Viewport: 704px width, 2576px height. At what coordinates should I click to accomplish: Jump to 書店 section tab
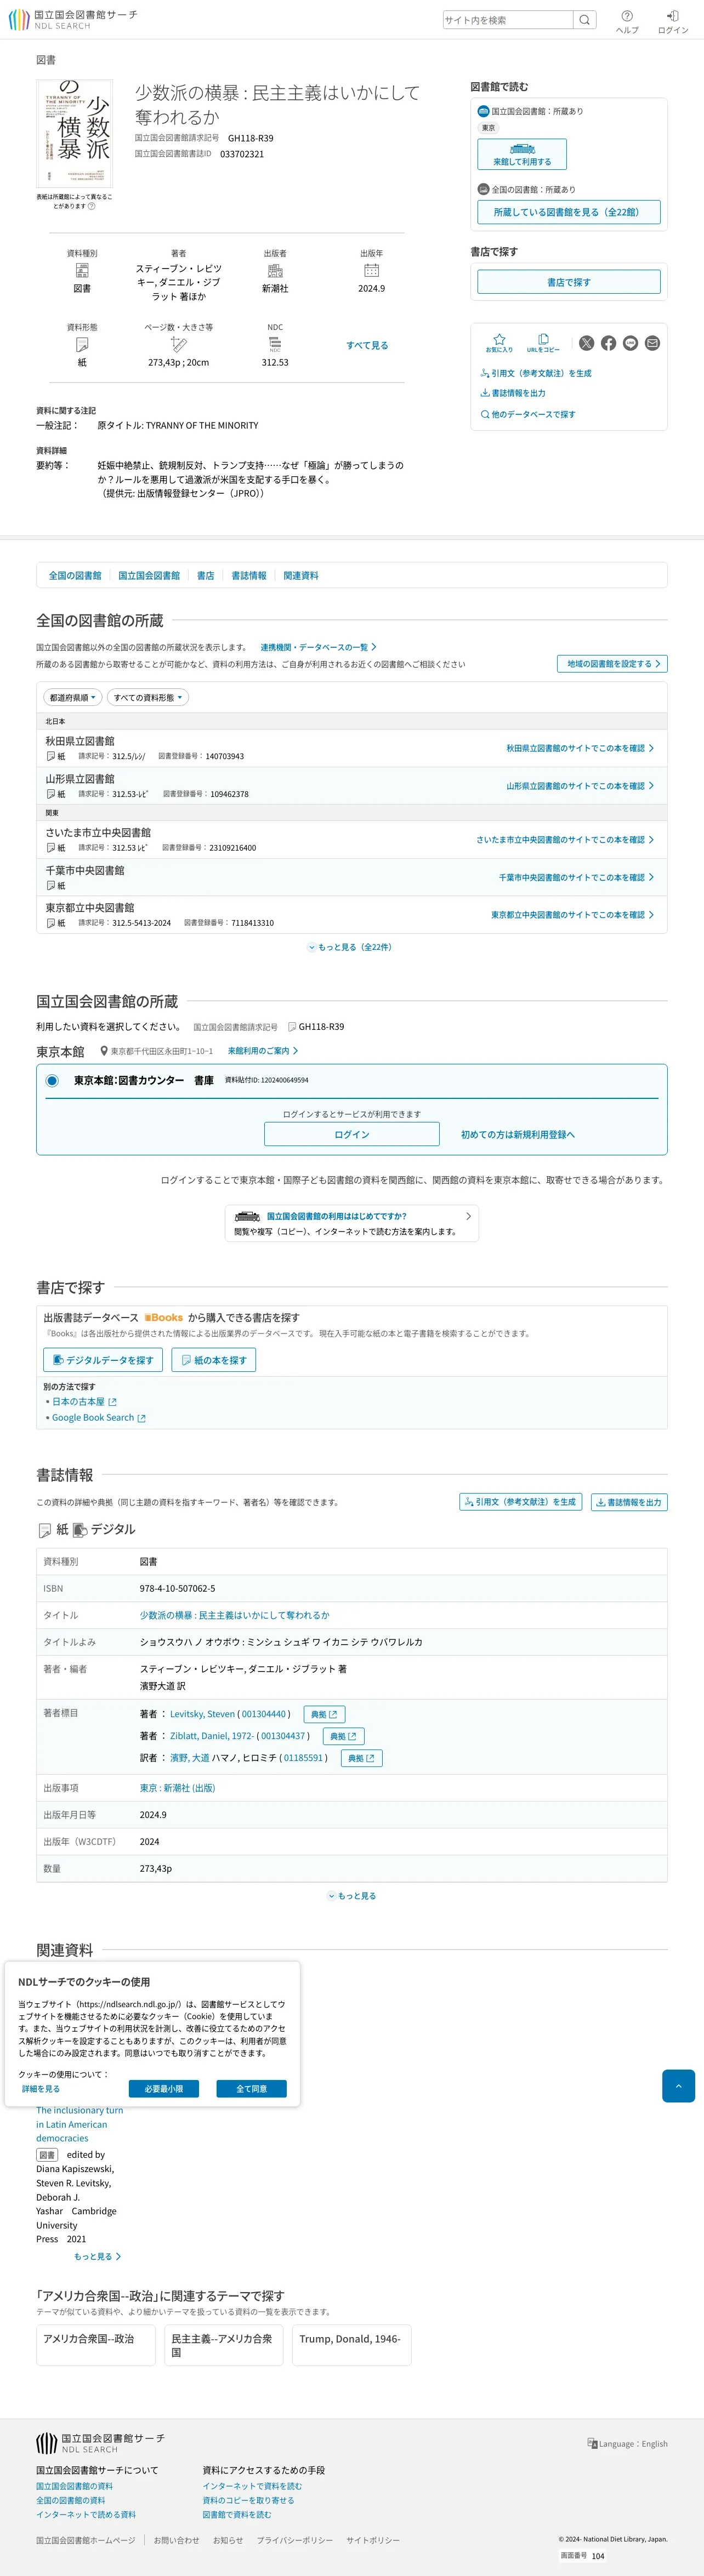coord(205,575)
